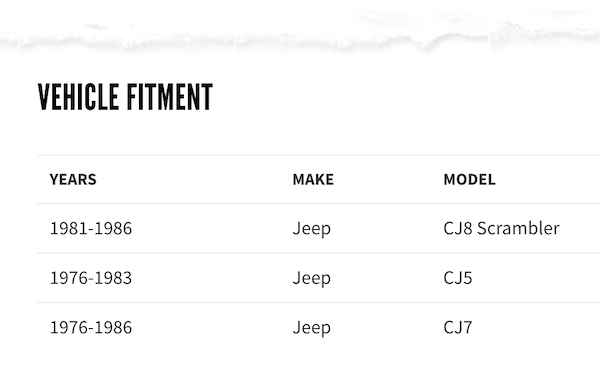Select the CJ5 model cell
Image resolution: width=600 pixels, height=383 pixels.
point(458,278)
